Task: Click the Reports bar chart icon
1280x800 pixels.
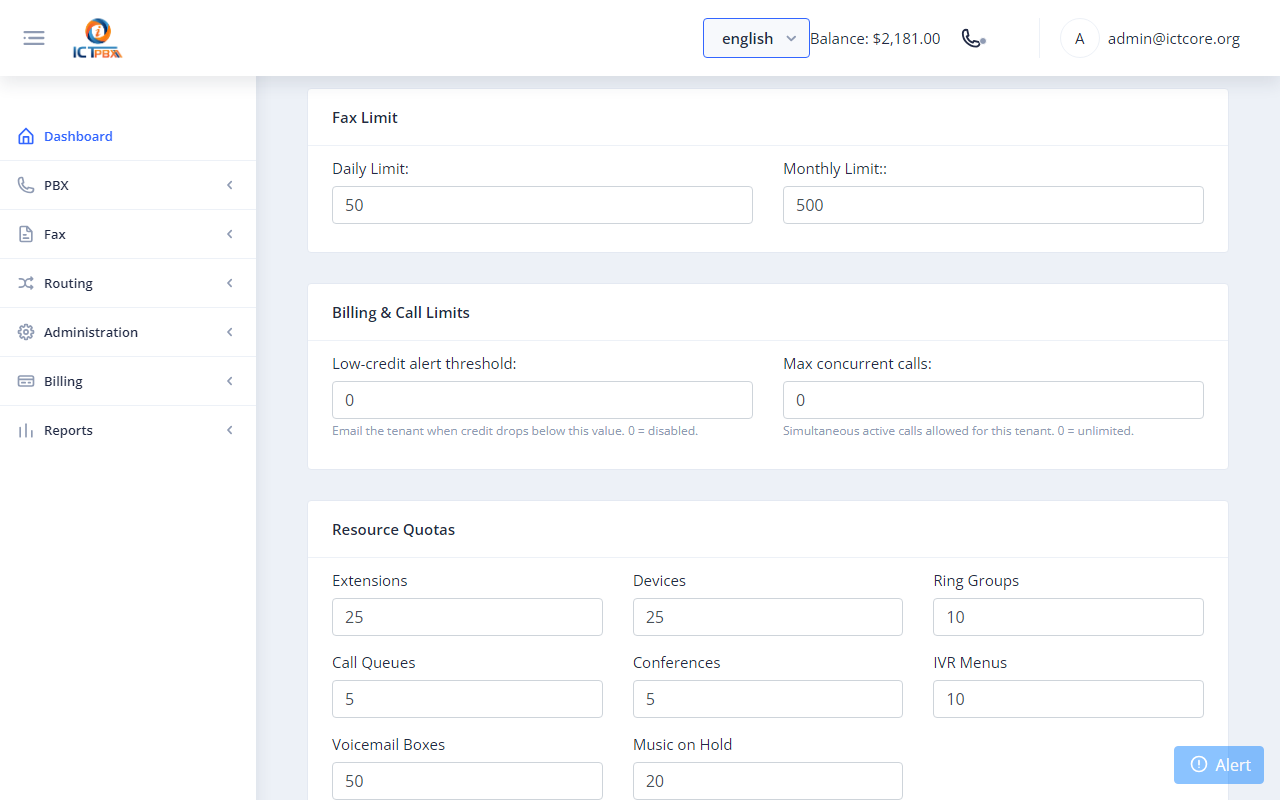Action: (26, 430)
